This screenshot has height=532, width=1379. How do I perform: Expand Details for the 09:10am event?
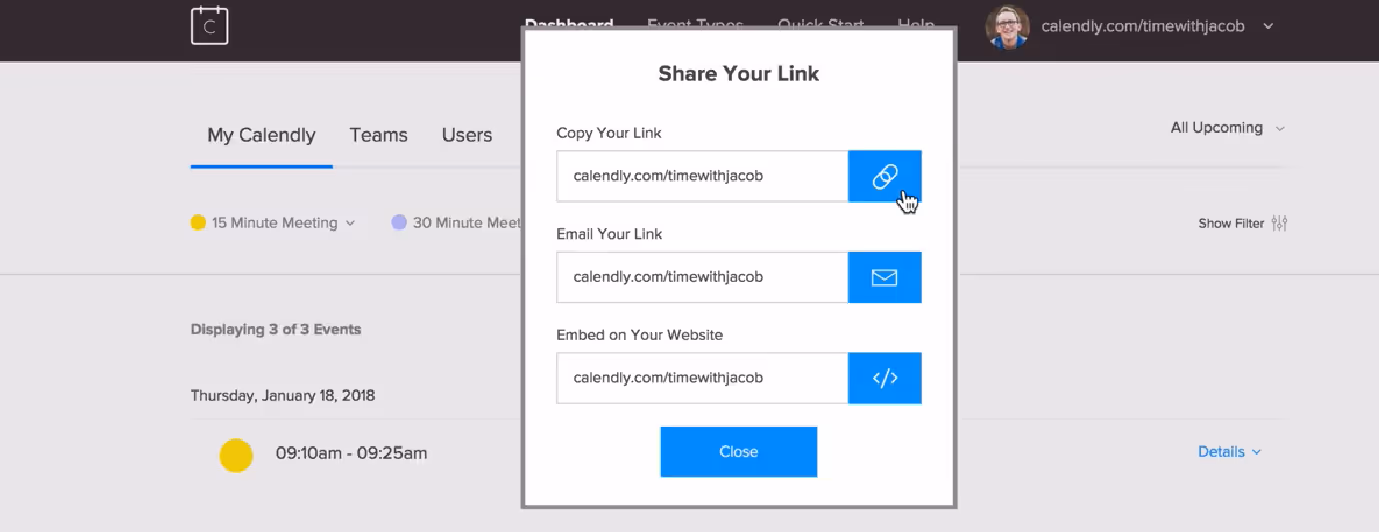point(1229,452)
